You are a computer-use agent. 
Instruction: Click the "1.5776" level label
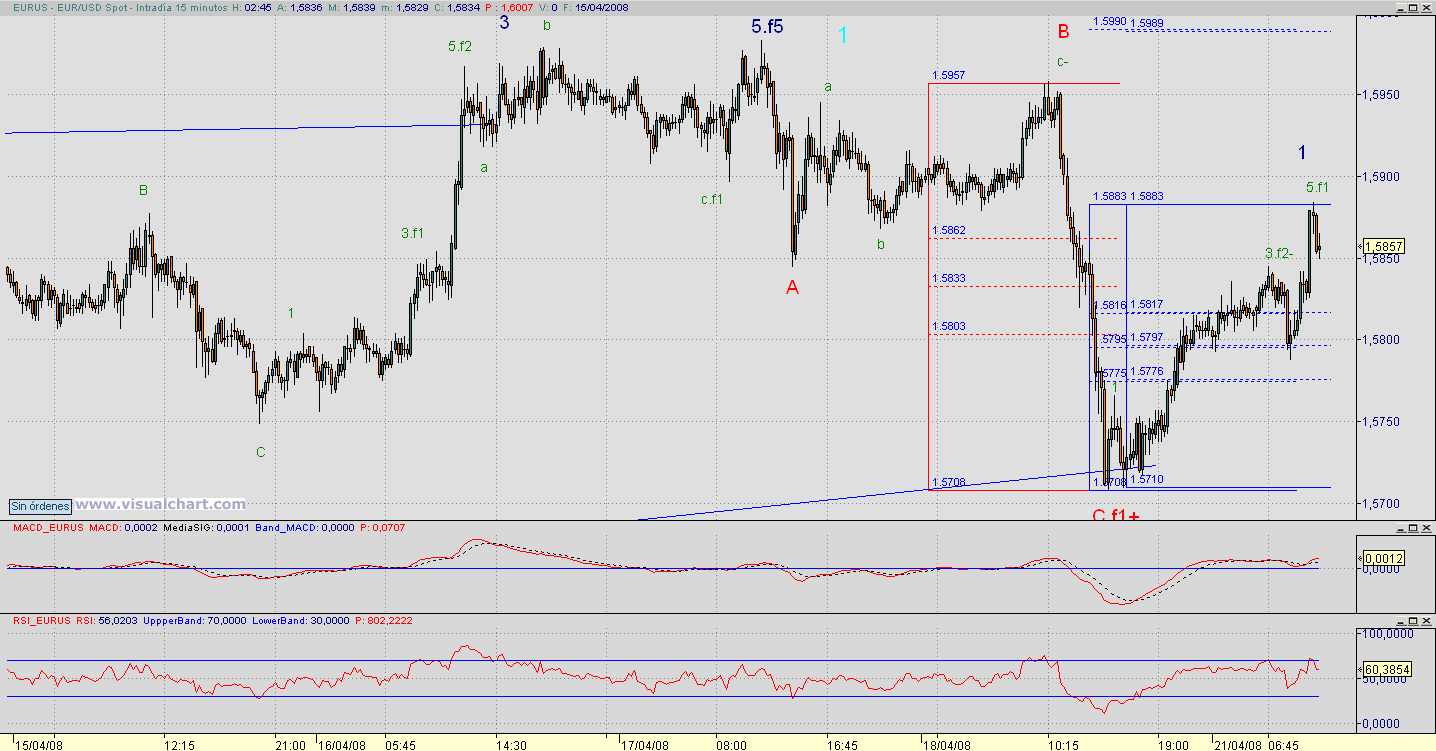[1146, 372]
